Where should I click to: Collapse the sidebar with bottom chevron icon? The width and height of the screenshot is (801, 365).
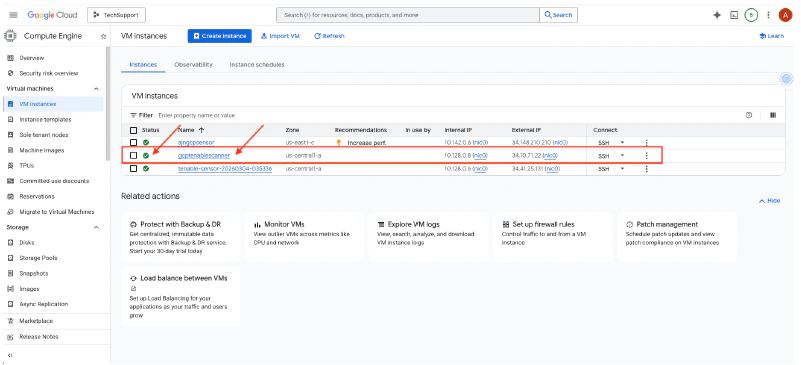click(10, 355)
